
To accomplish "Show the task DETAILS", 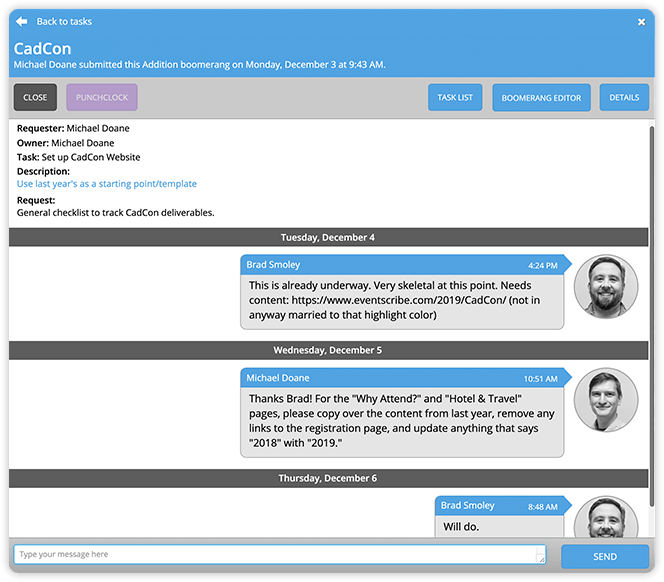I will pos(624,97).
